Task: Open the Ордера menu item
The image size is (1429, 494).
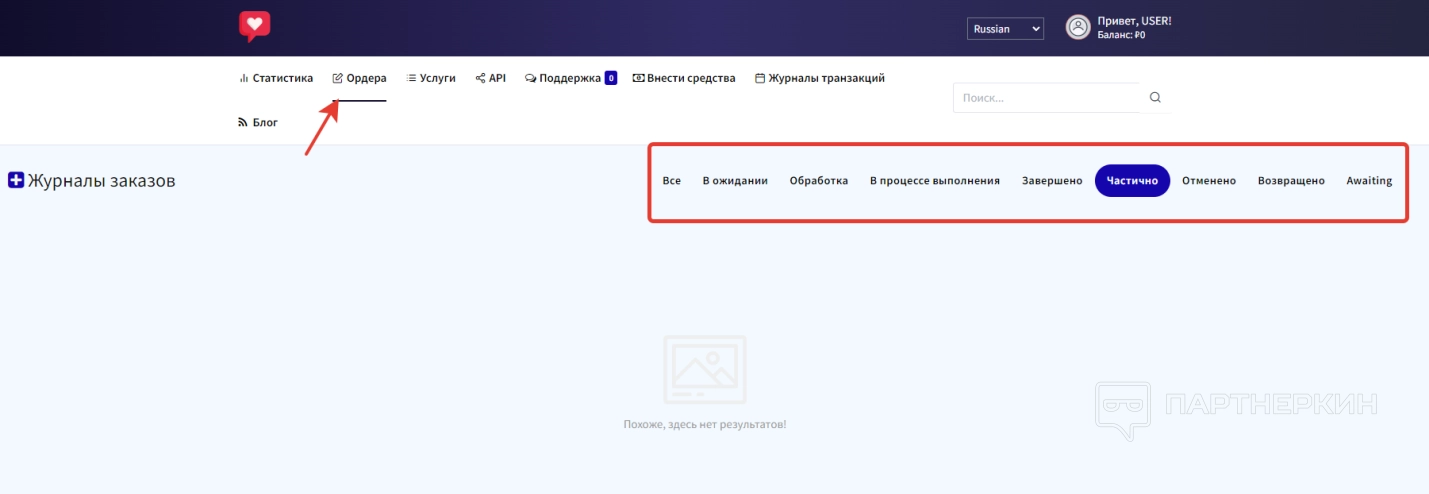Action: click(359, 78)
